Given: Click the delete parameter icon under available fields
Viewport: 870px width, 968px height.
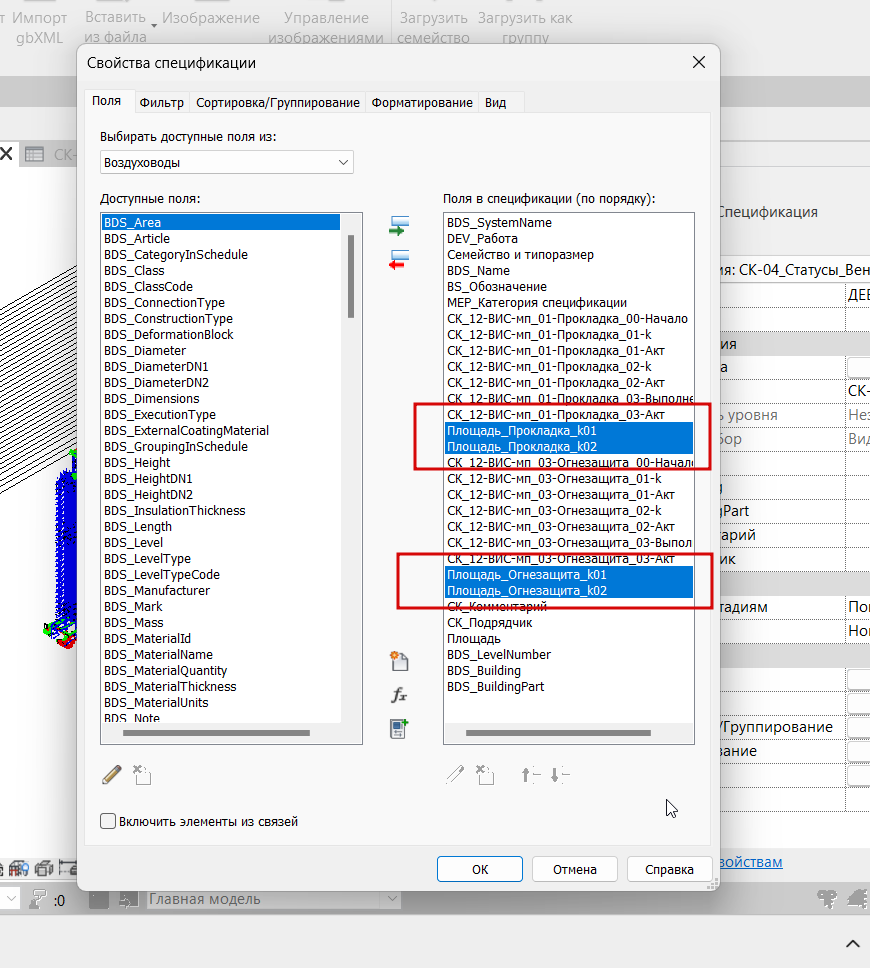Looking at the screenshot, I should [142, 774].
